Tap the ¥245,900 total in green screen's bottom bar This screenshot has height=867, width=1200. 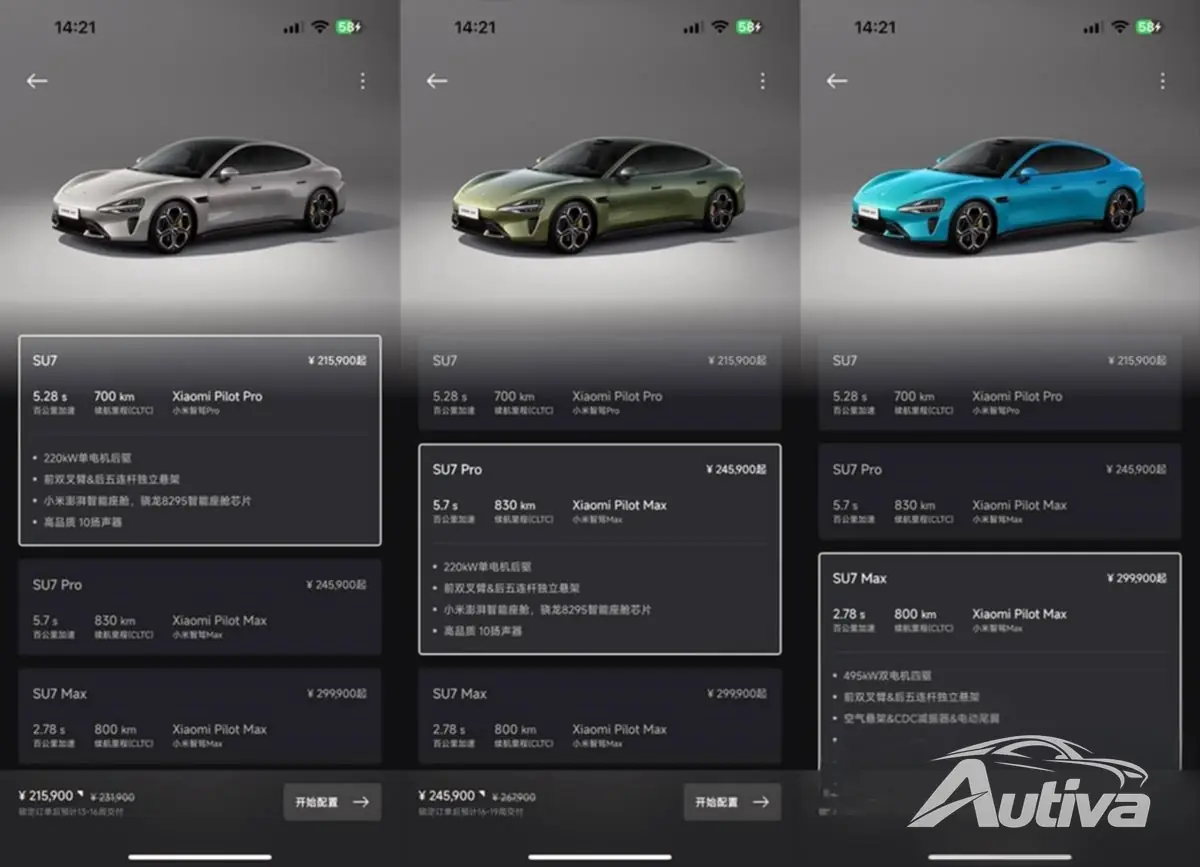(x=446, y=796)
